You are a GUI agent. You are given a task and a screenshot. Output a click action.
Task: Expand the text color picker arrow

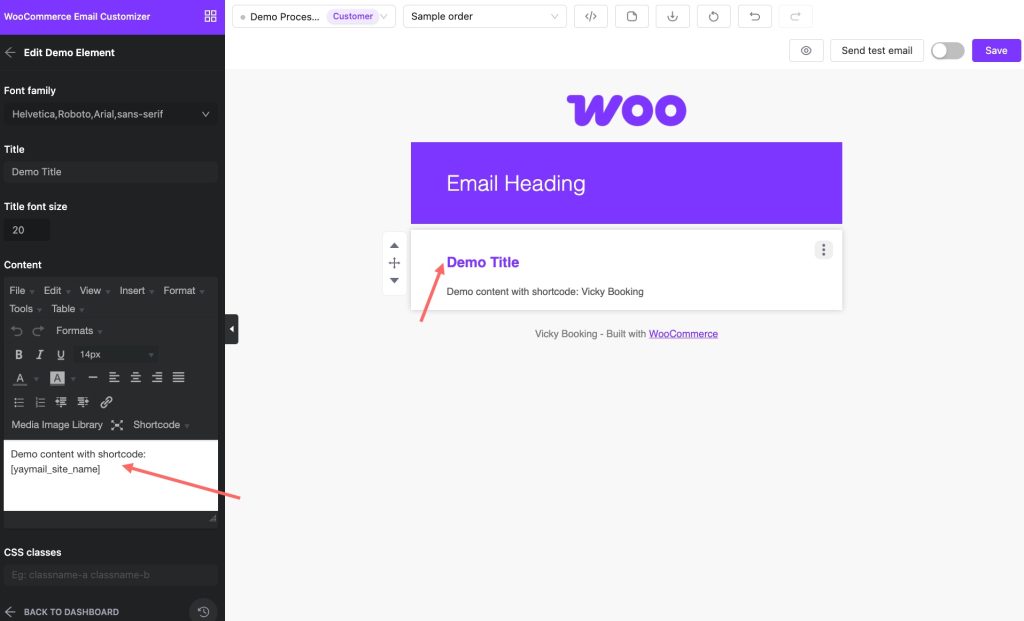coord(36,379)
